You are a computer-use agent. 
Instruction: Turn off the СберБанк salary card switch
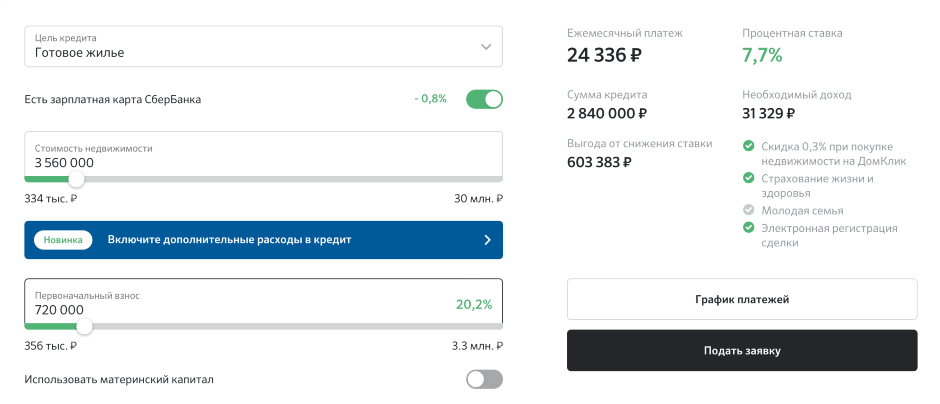coord(484,99)
